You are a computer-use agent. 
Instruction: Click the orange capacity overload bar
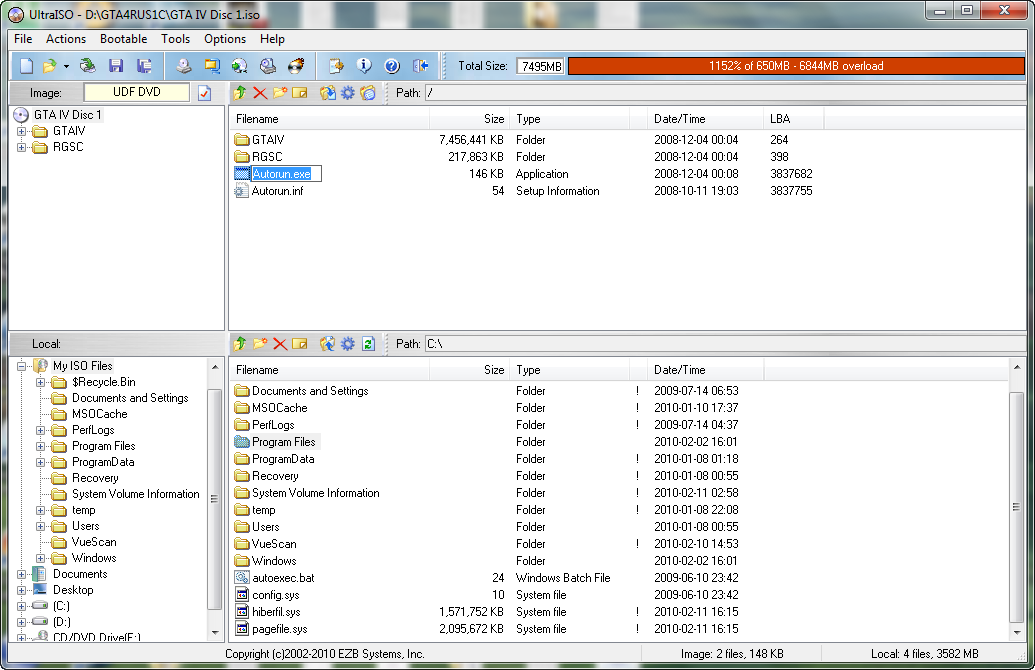(x=796, y=66)
